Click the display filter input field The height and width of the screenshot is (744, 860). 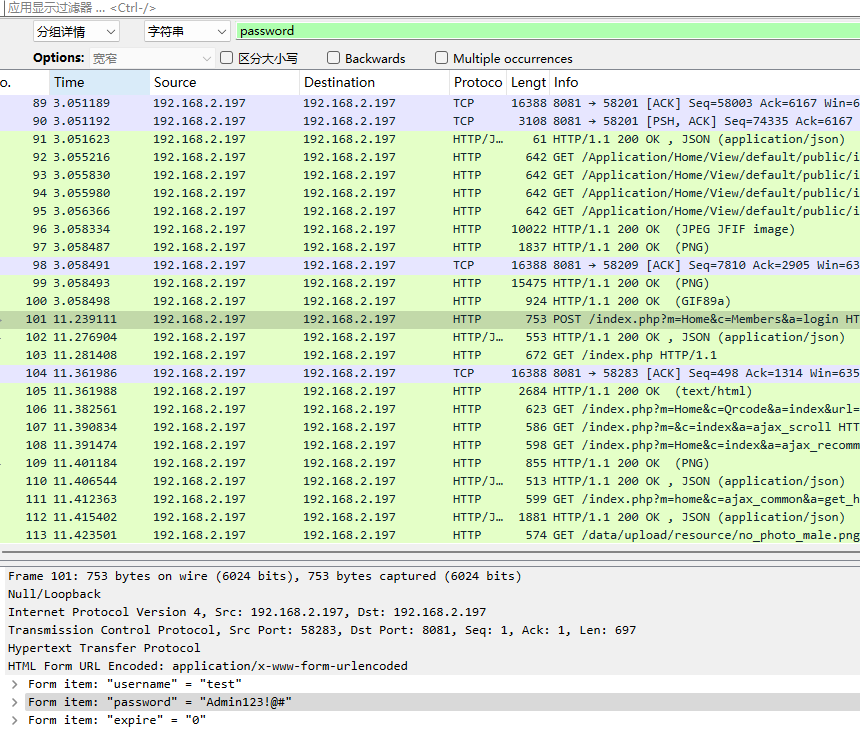coord(430,8)
